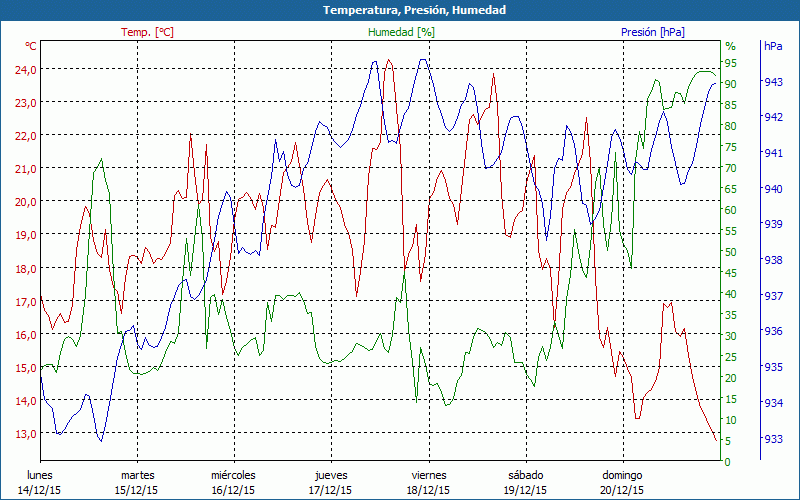The height and width of the screenshot is (500, 800).
Task: Click the jueves 17/12/15 date label
Action: pyautogui.click(x=331, y=483)
